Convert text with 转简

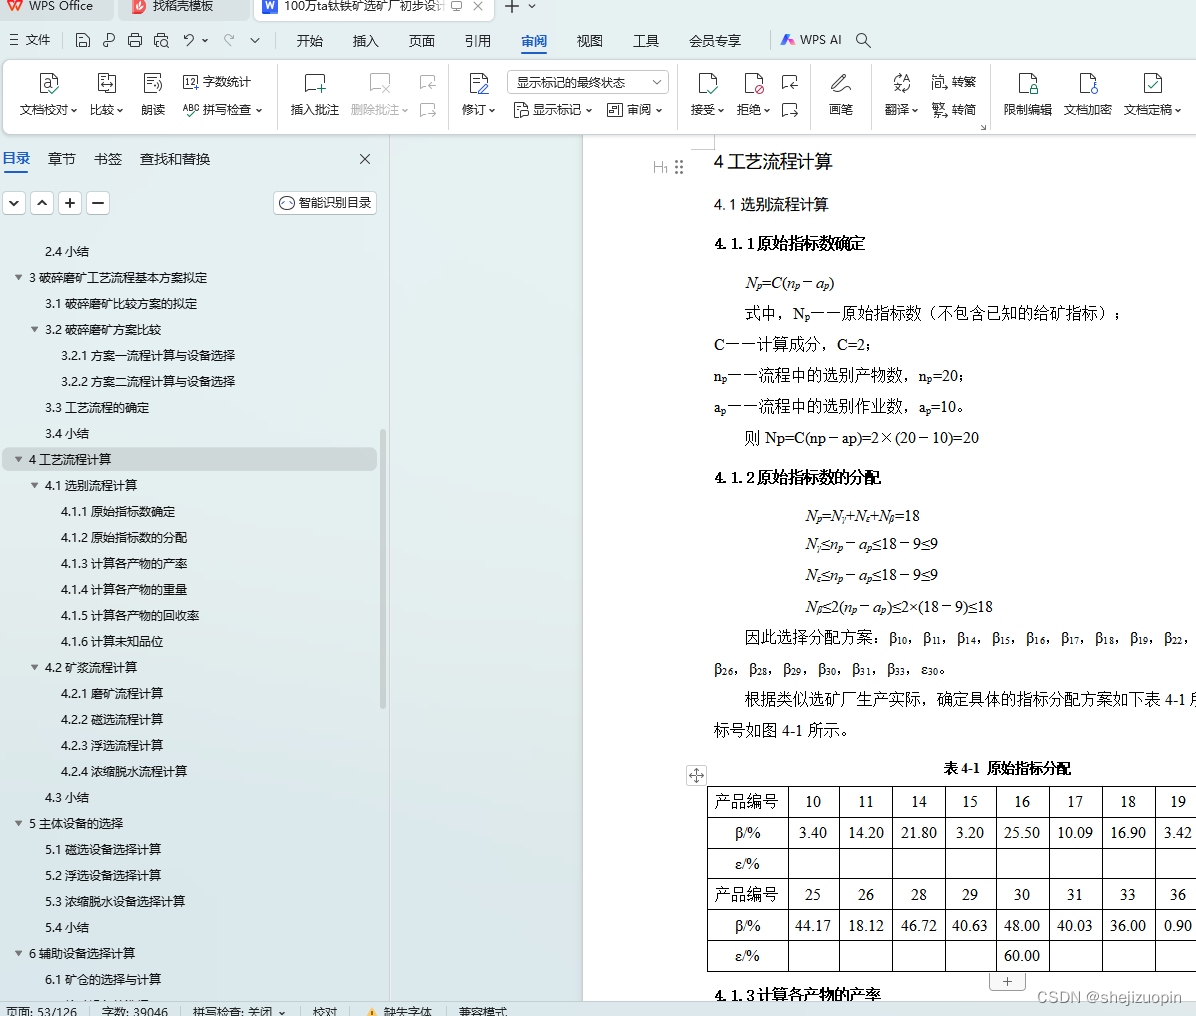[x=953, y=110]
